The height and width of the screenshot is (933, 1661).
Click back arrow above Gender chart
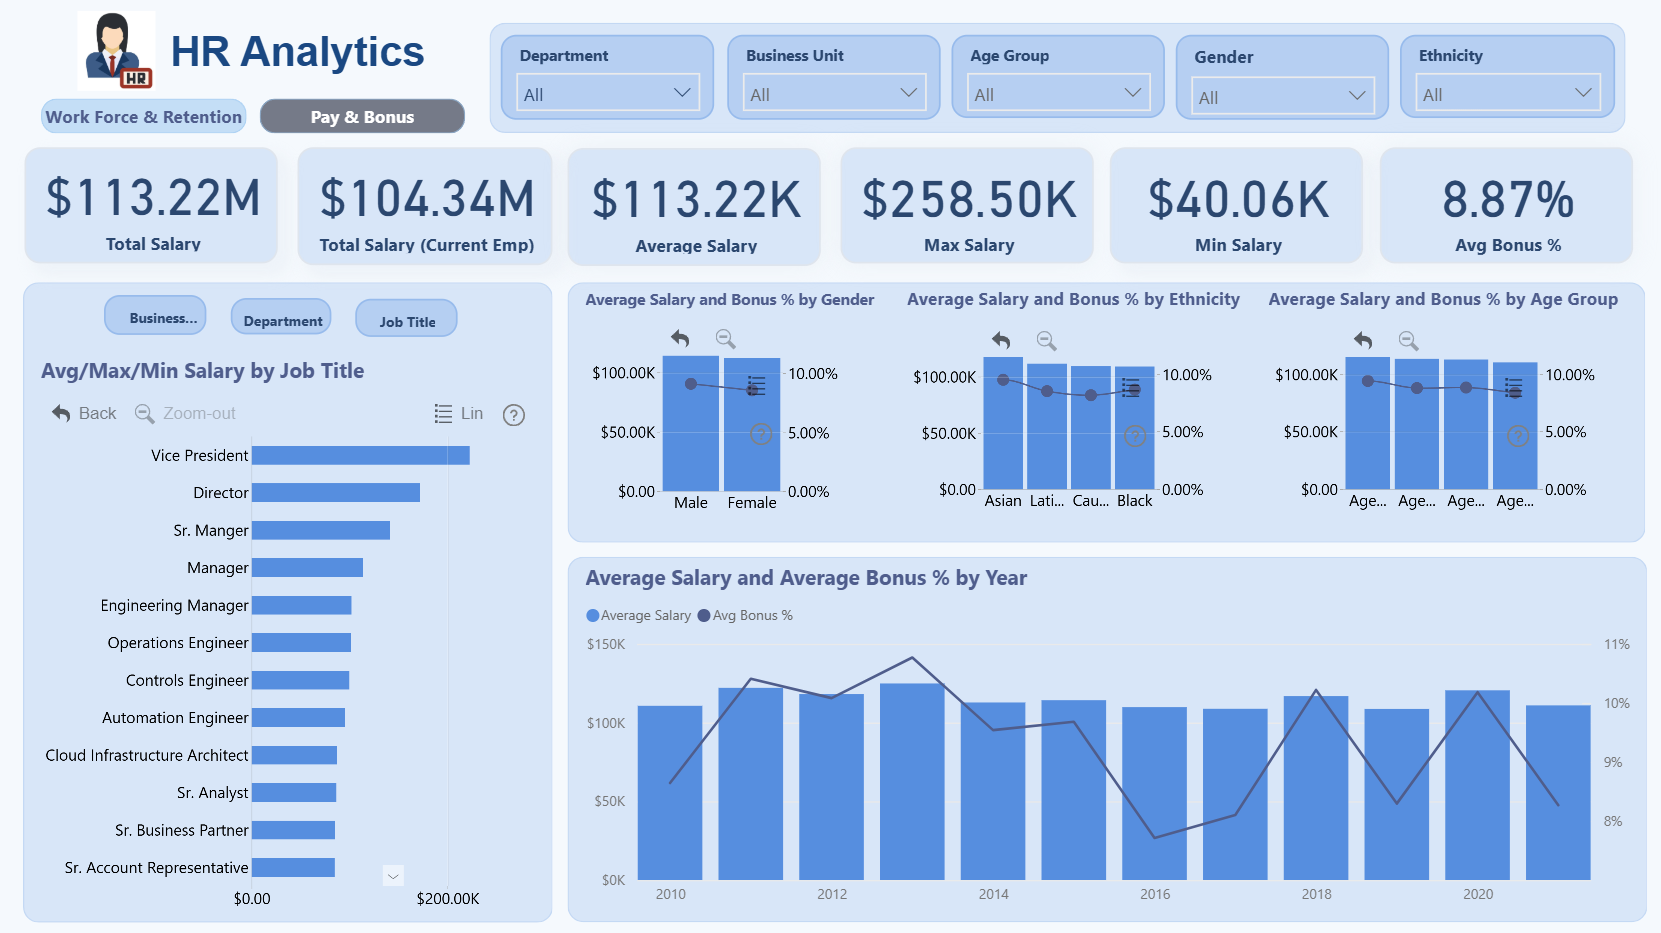[x=680, y=339]
